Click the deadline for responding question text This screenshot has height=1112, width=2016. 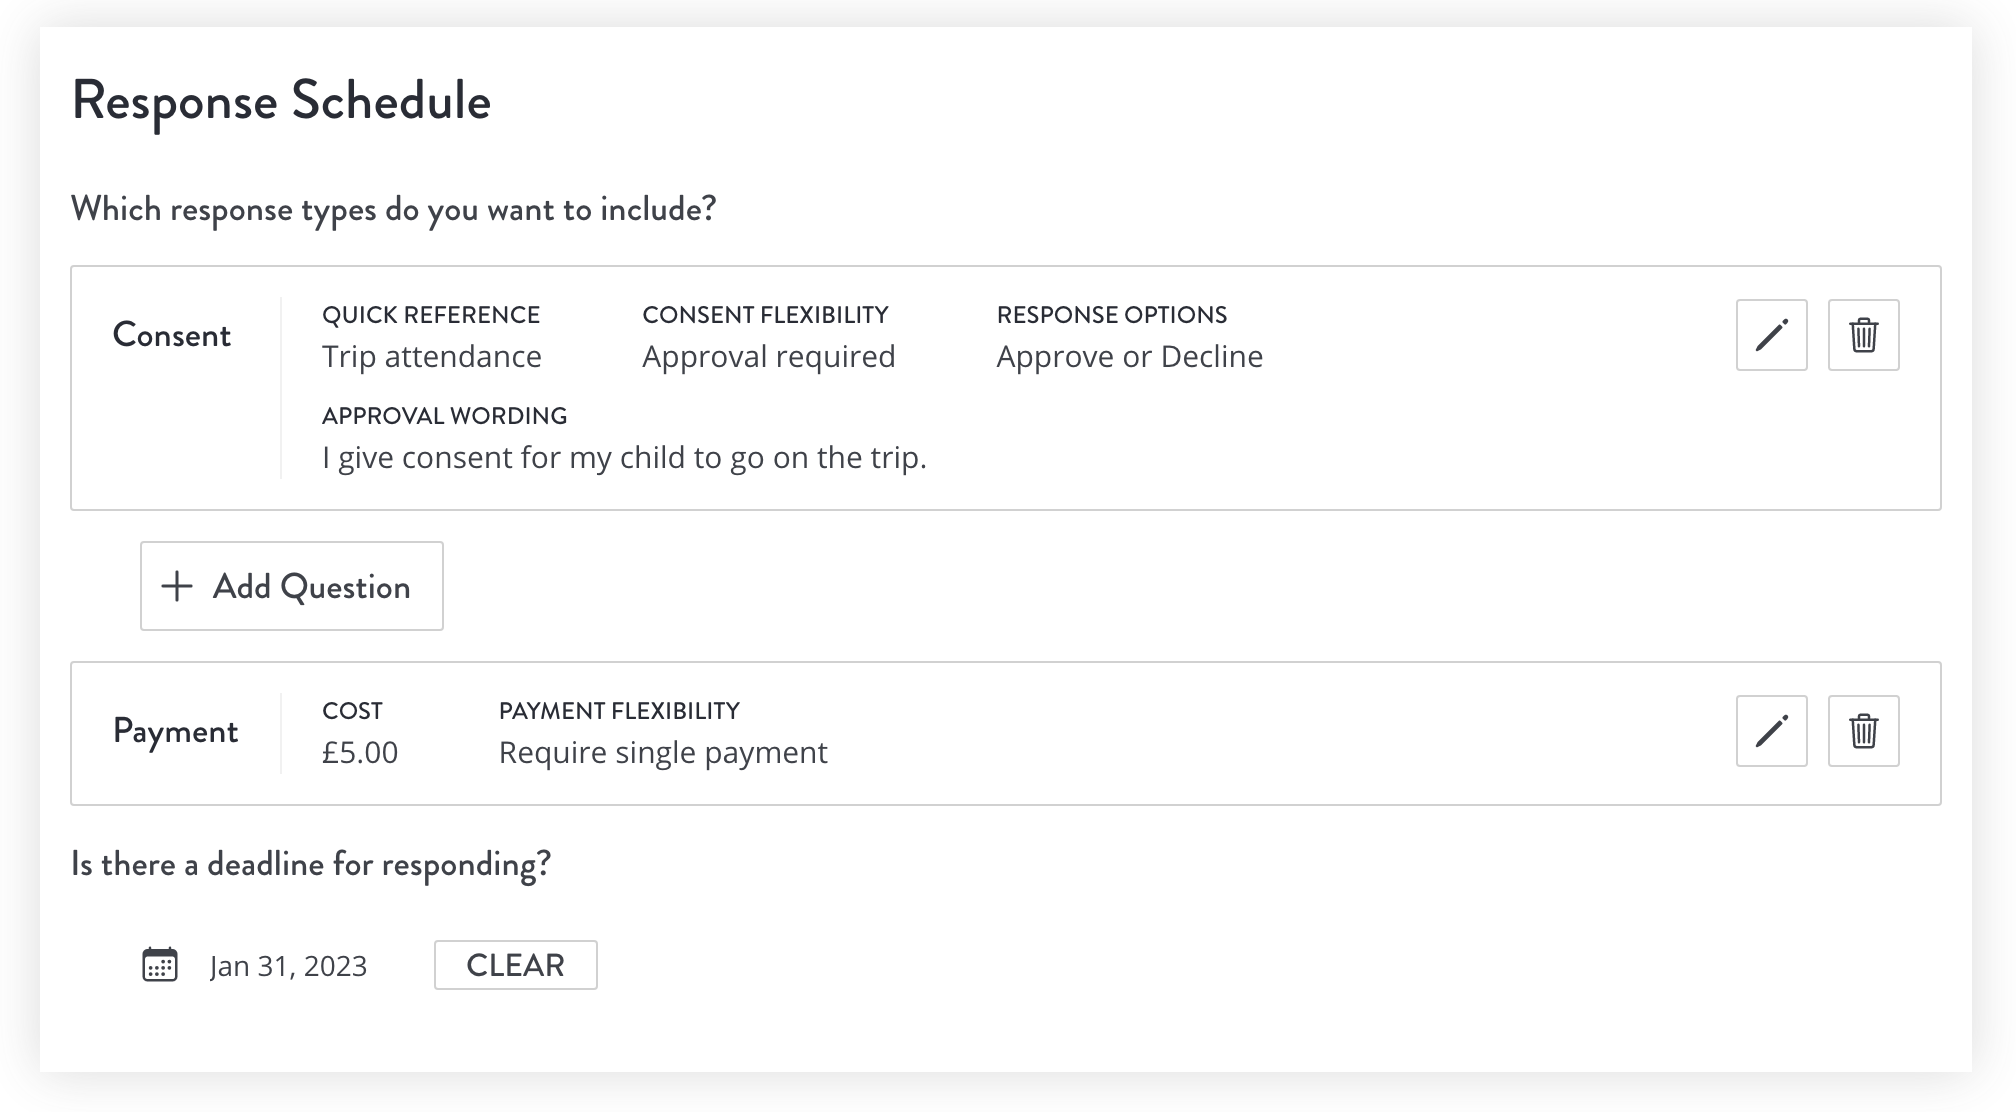pos(311,865)
